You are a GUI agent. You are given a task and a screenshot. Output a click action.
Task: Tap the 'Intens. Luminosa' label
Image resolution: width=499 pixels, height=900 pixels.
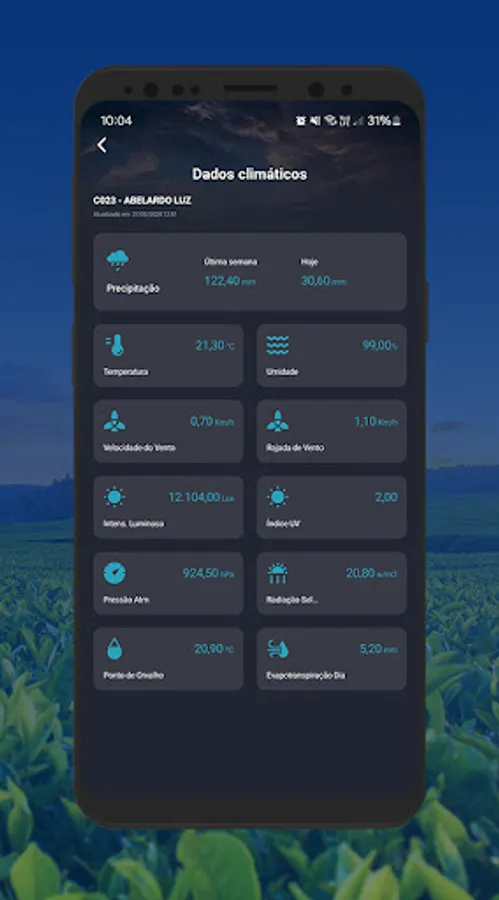point(133,523)
